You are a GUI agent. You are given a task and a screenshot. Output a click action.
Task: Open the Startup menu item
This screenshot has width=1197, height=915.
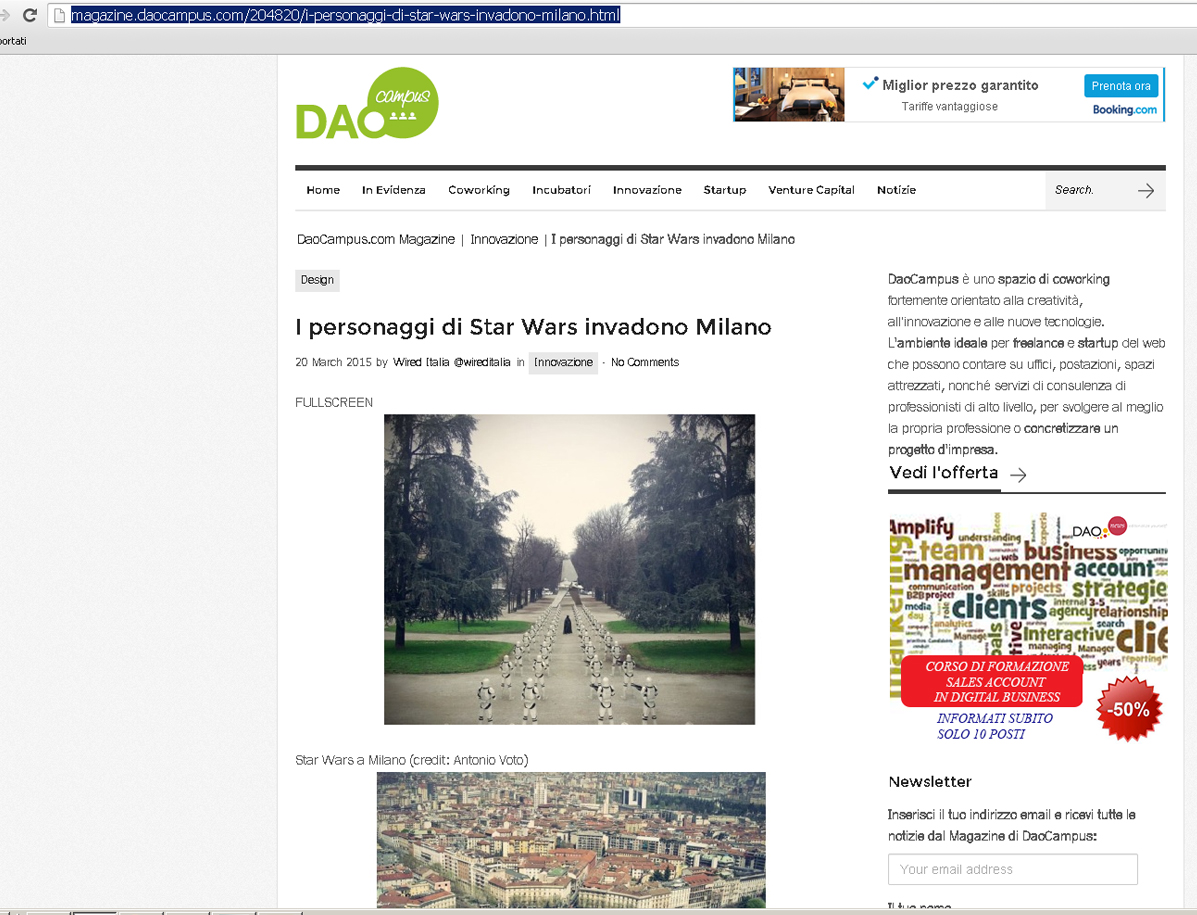(724, 190)
